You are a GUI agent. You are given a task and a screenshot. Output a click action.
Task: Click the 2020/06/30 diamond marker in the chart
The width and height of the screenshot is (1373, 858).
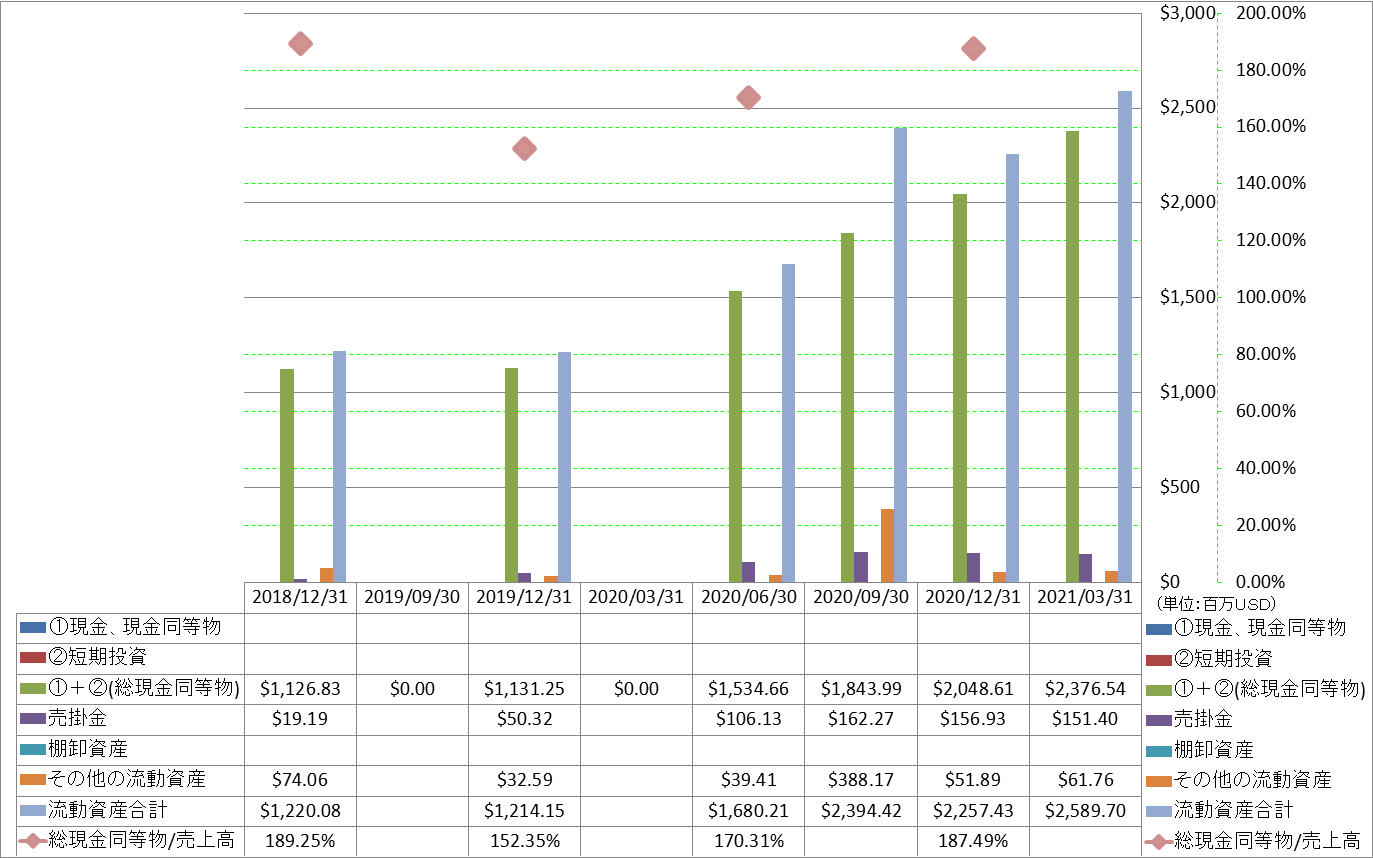(748, 98)
